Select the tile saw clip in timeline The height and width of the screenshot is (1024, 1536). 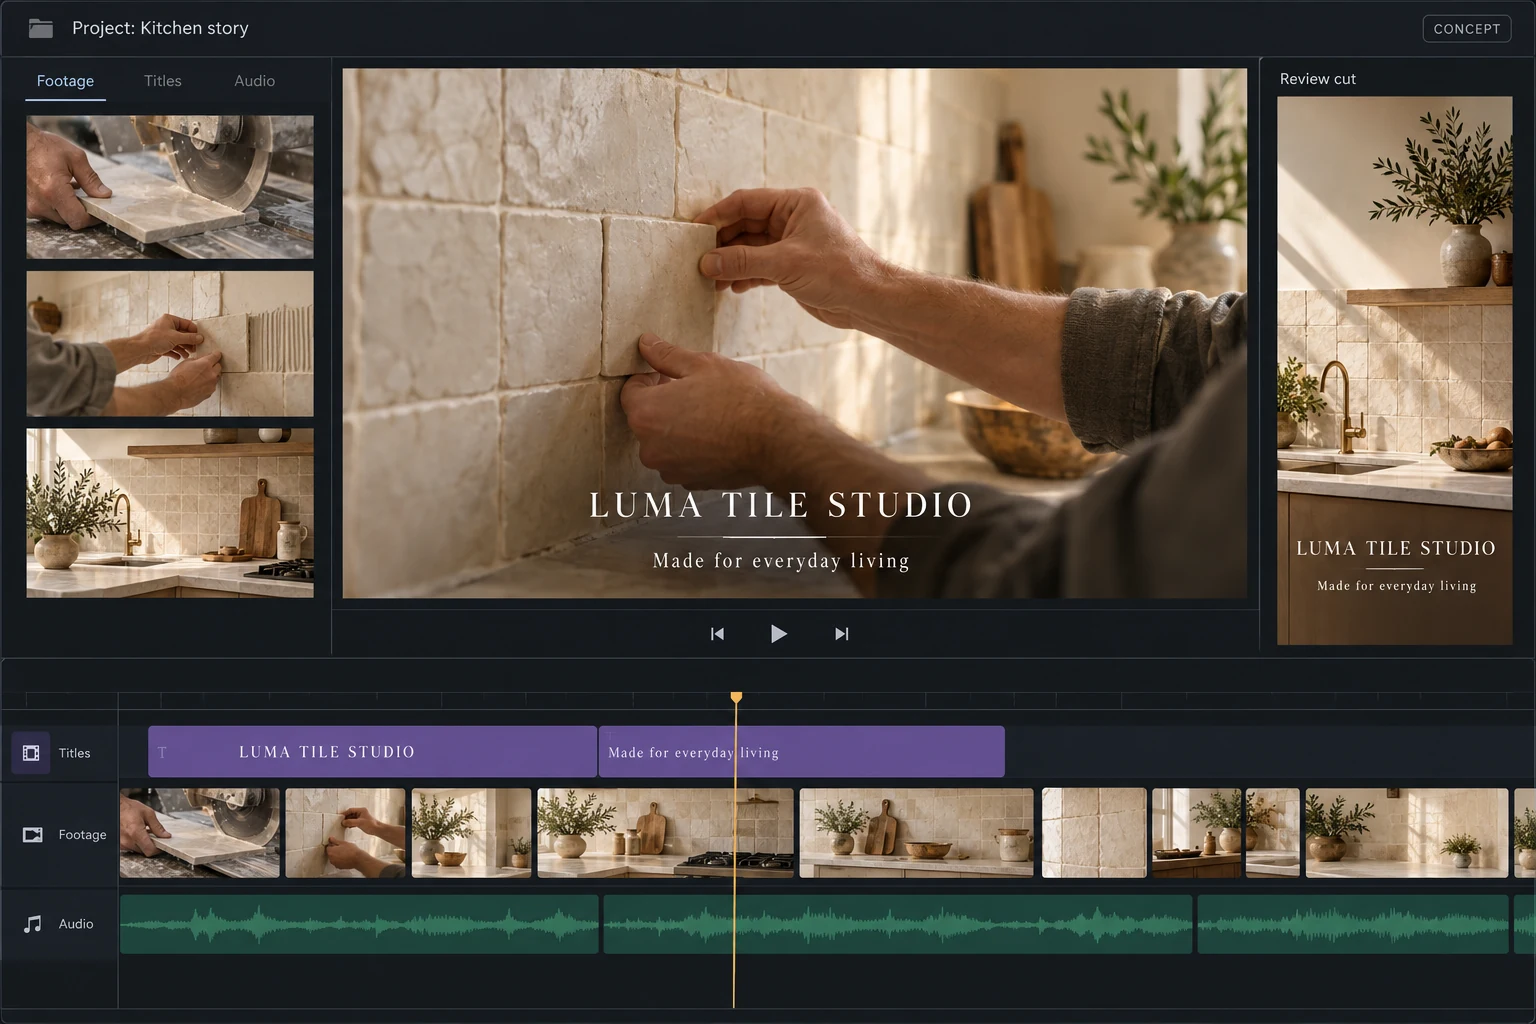(x=200, y=833)
